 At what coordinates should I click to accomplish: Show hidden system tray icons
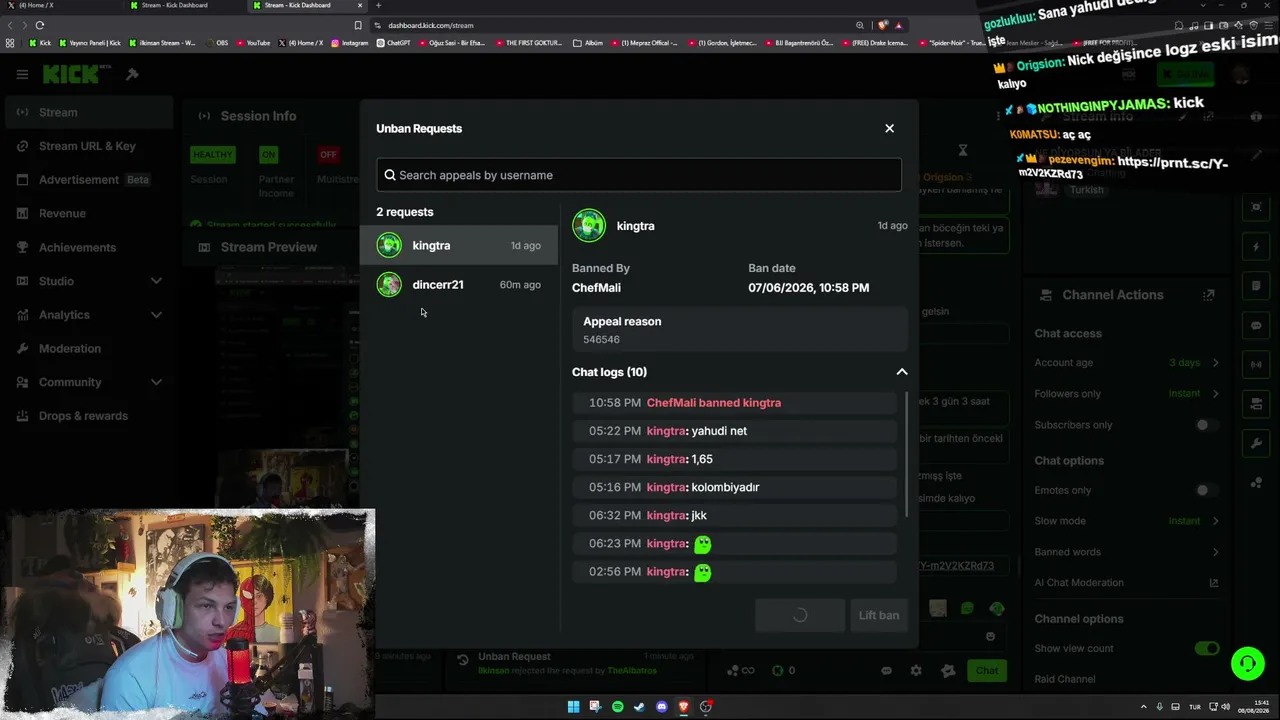click(x=1145, y=706)
